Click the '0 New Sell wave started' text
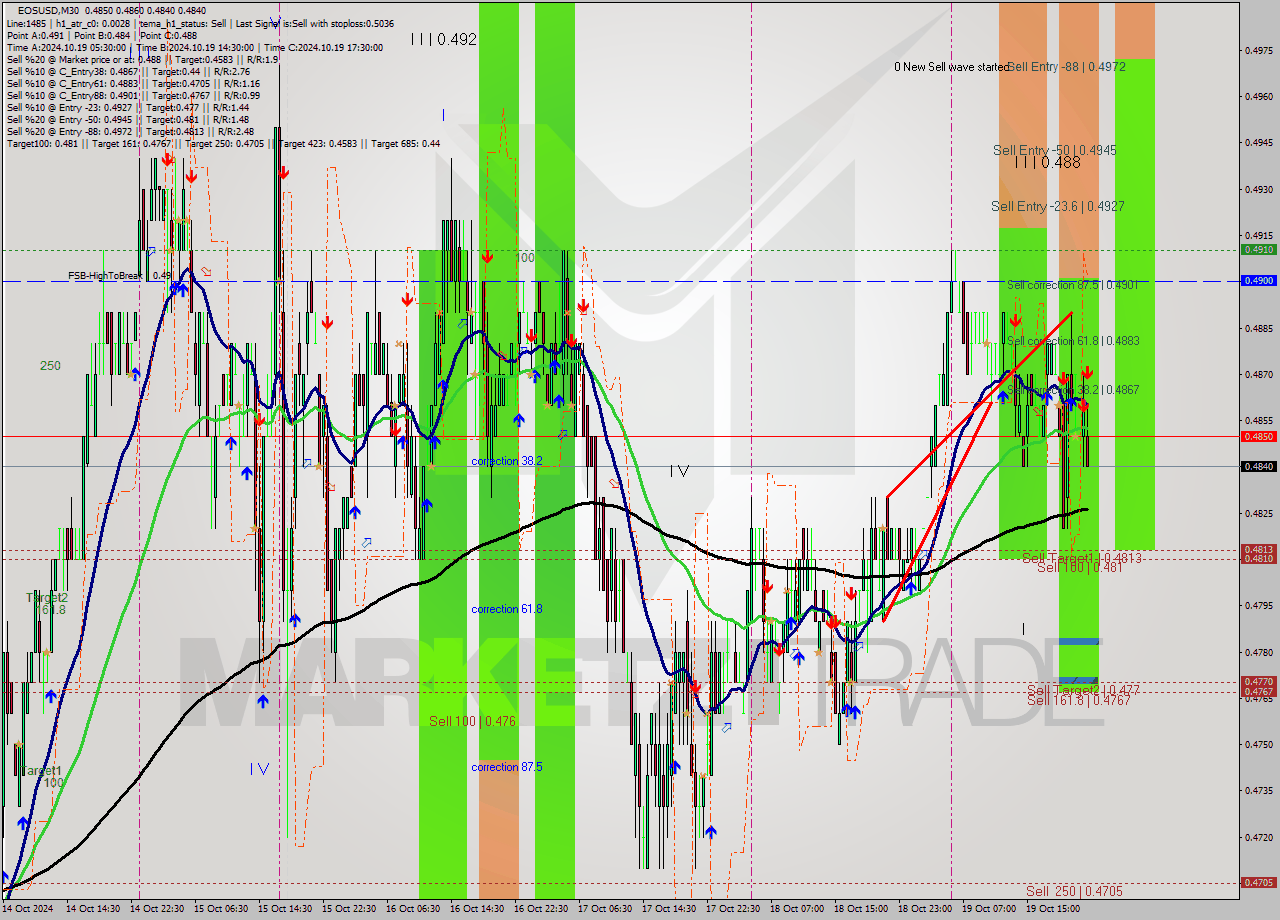 click(x=951, y=67)
